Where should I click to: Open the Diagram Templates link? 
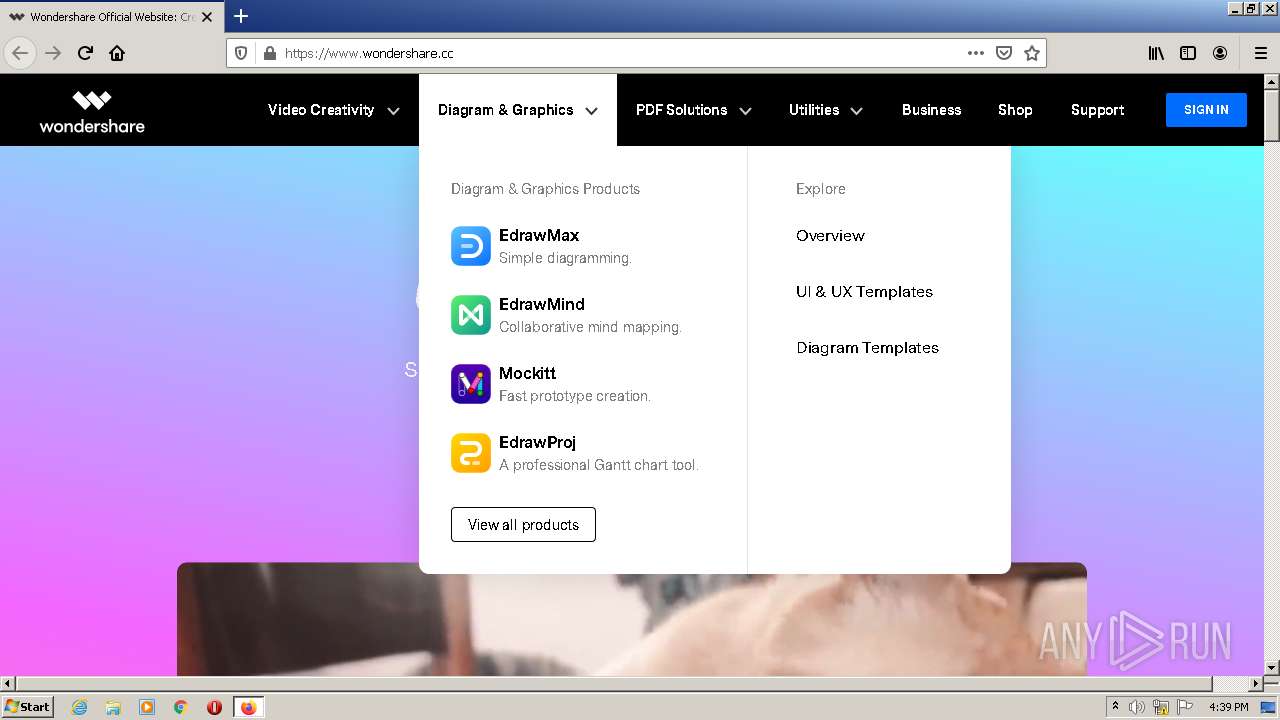[867, 348]
